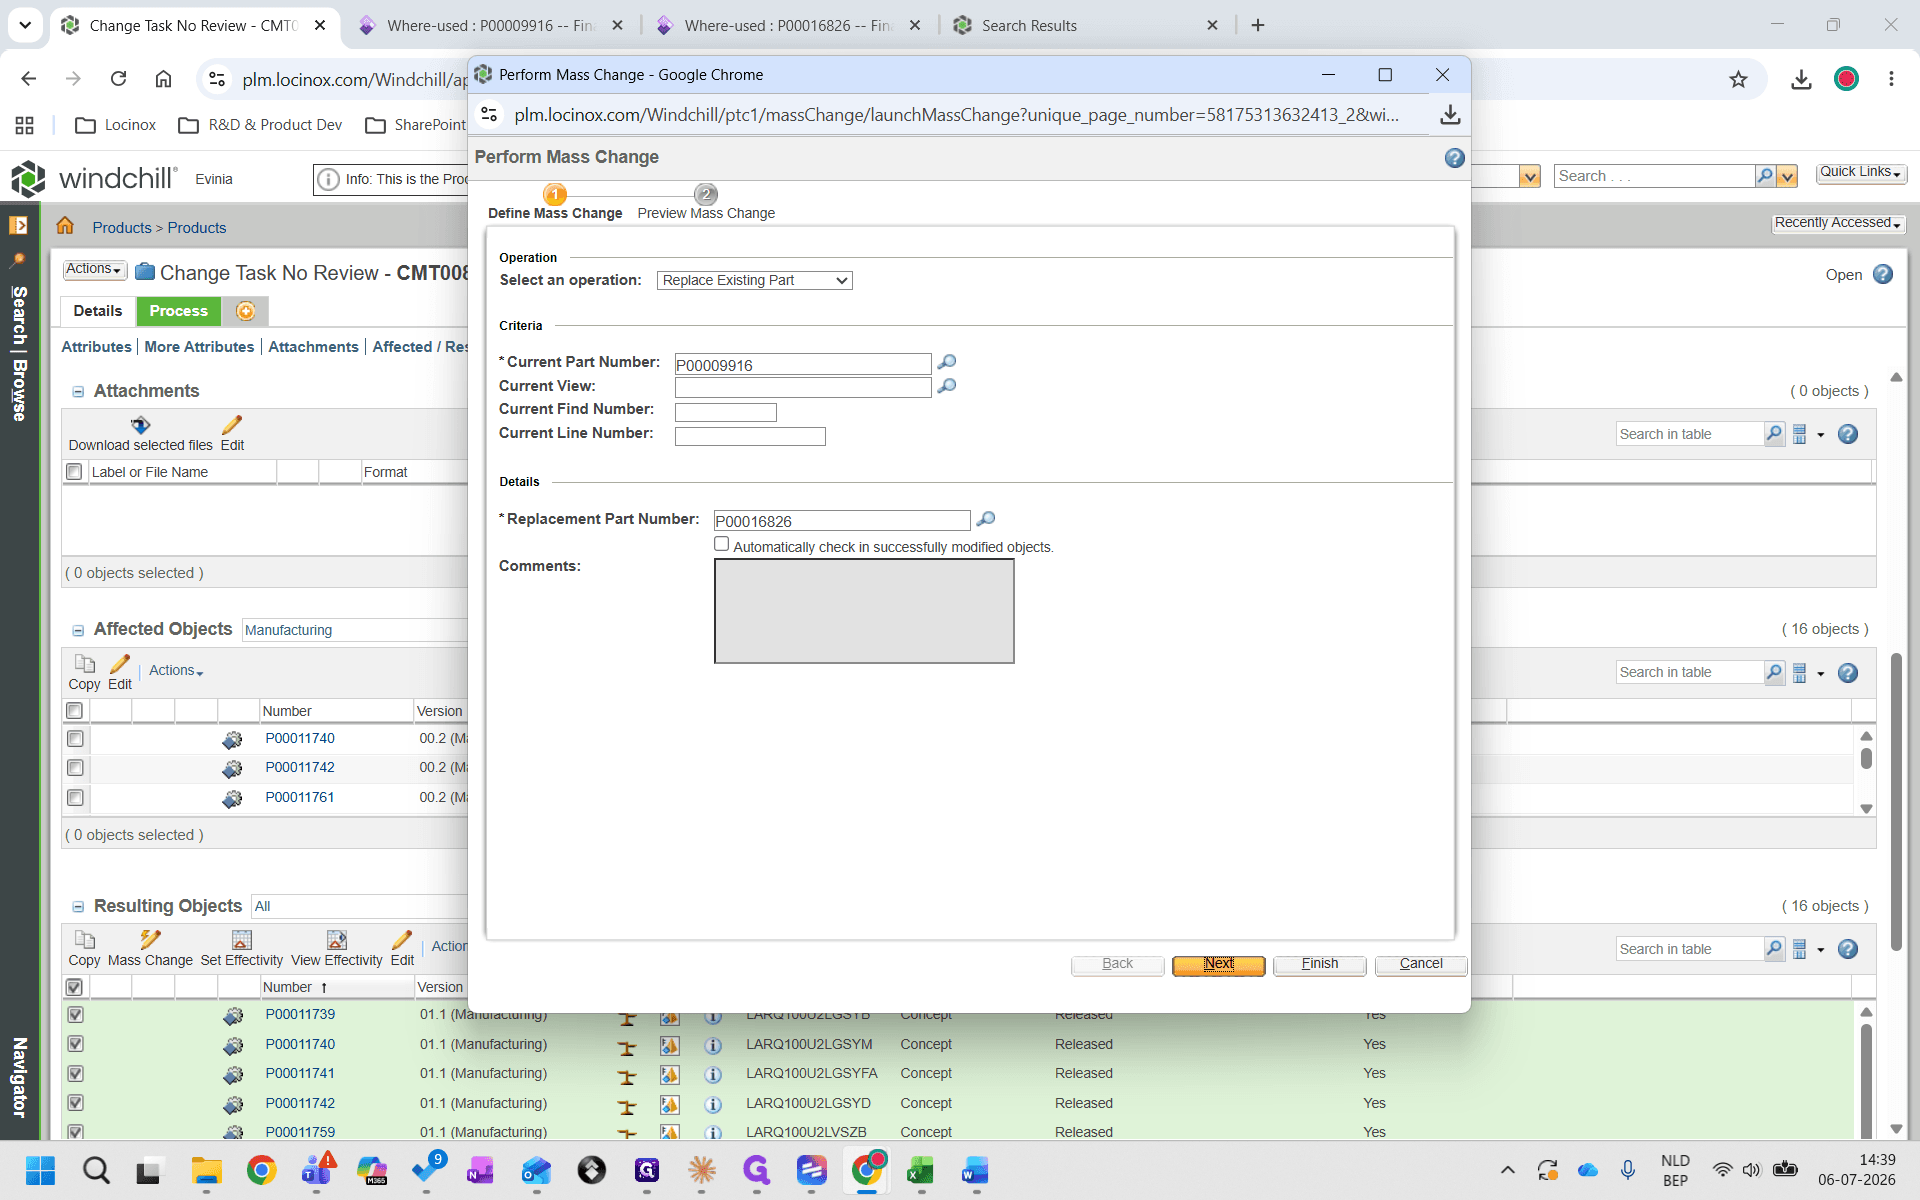This screenshot has width=1920, height=1200.
Task: Click into Comments text area
Action: click(x=864, y=611)
